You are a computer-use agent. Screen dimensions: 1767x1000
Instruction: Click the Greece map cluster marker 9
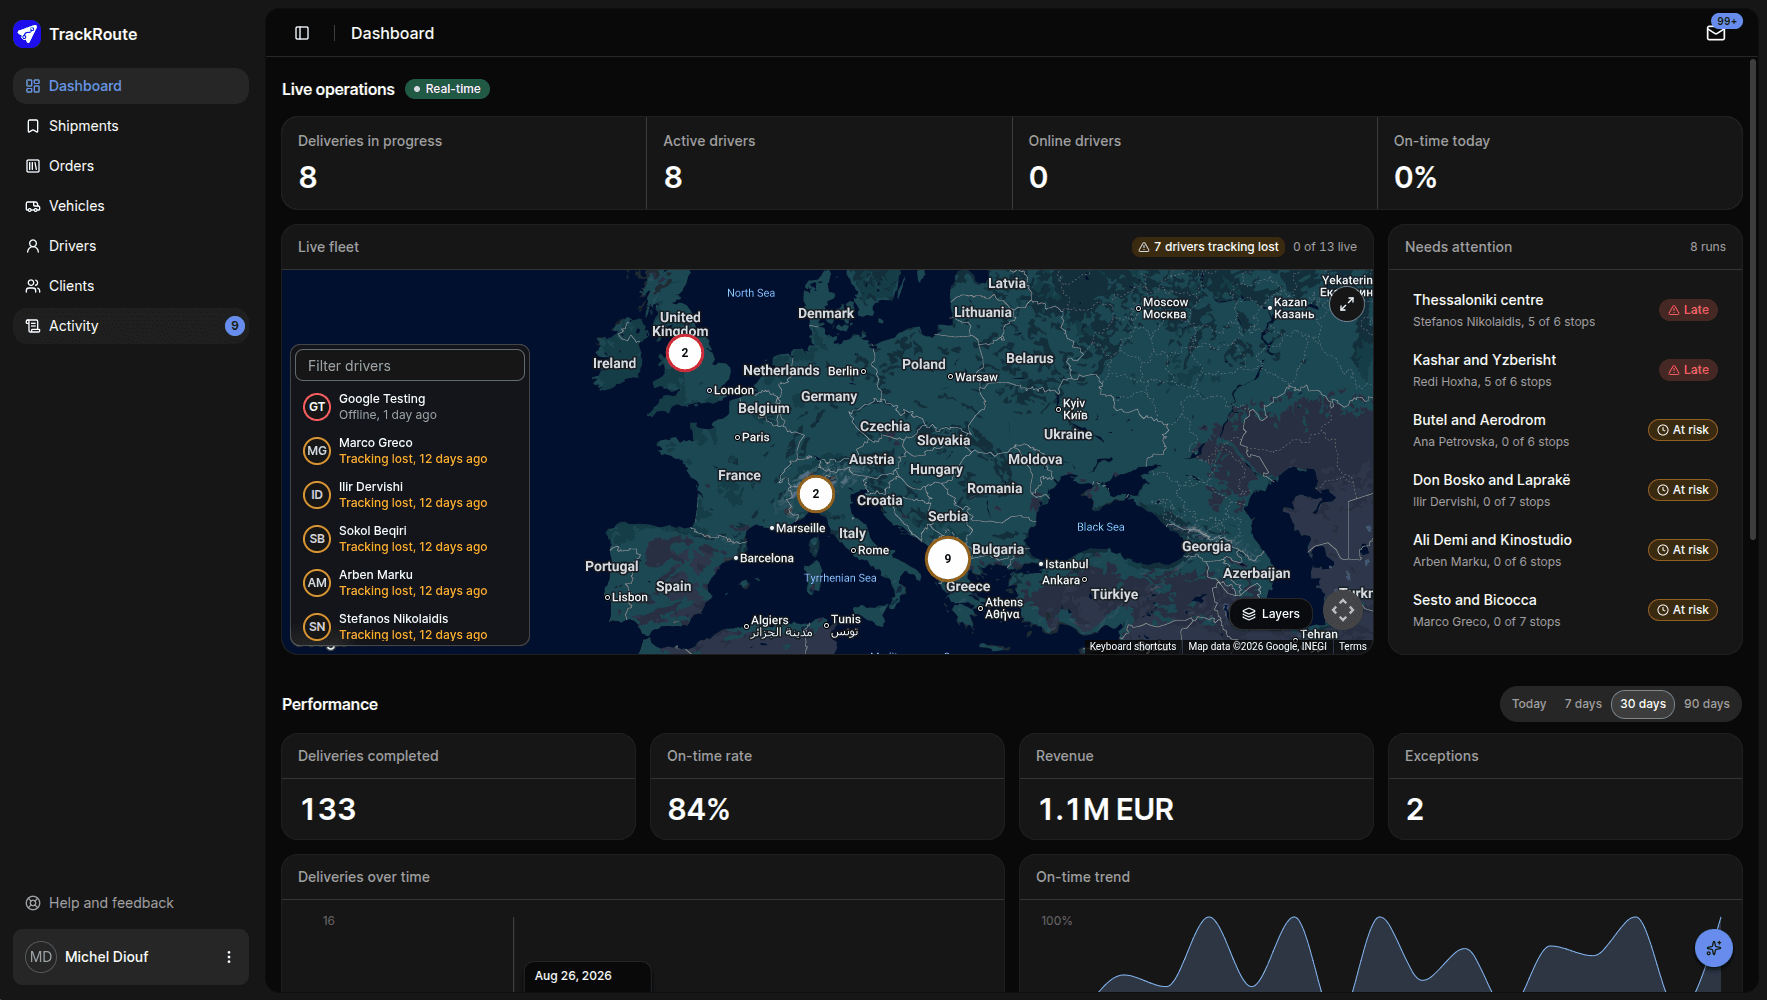pyautogui.click(x=947, y=559)
